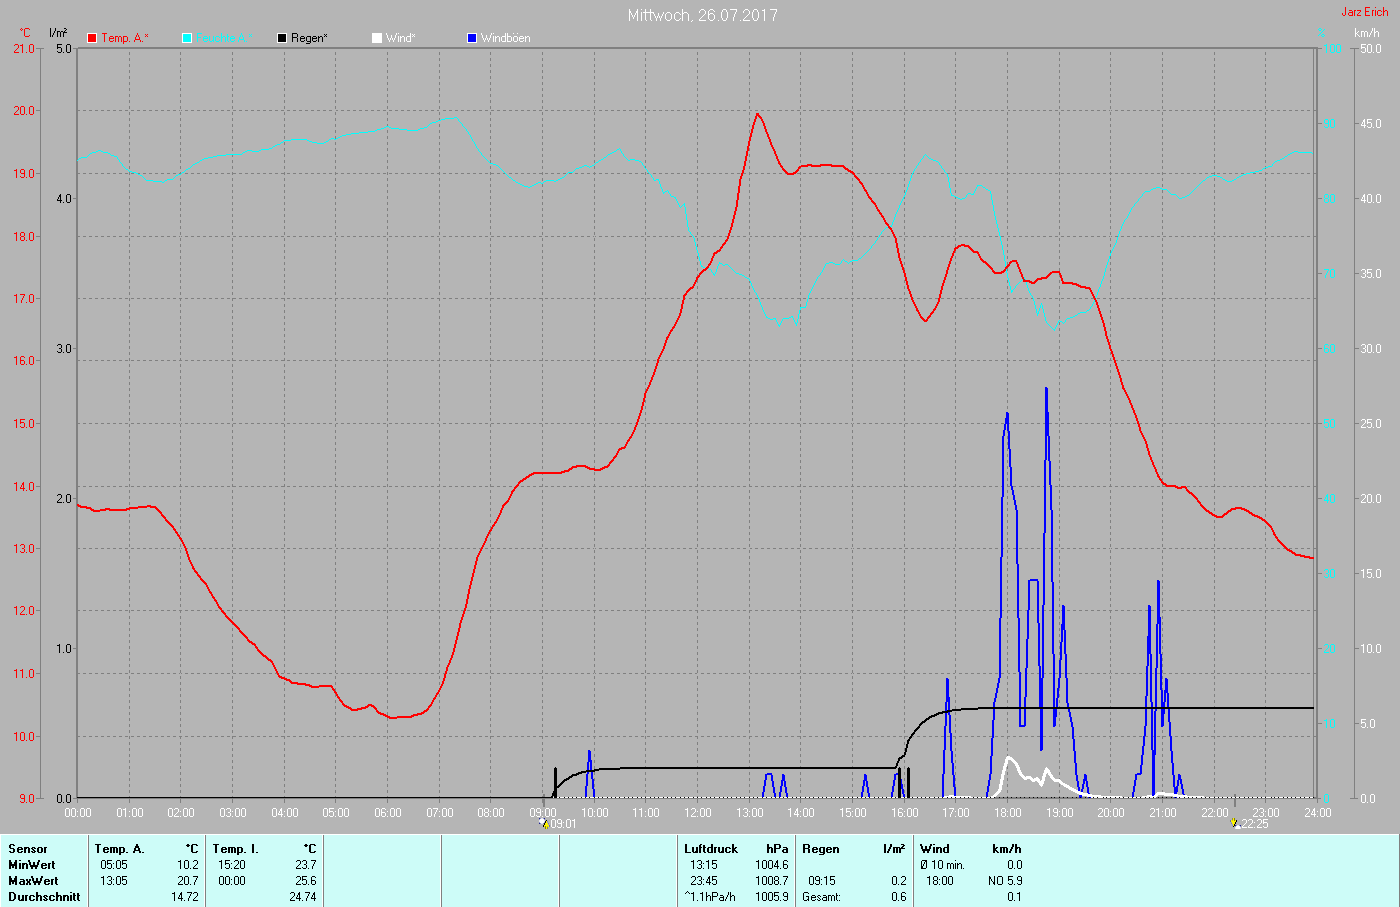Click the '05:05' minimum temperature time
The height and width of the screenshot is (907, 1400).
[x=114, y=865]
